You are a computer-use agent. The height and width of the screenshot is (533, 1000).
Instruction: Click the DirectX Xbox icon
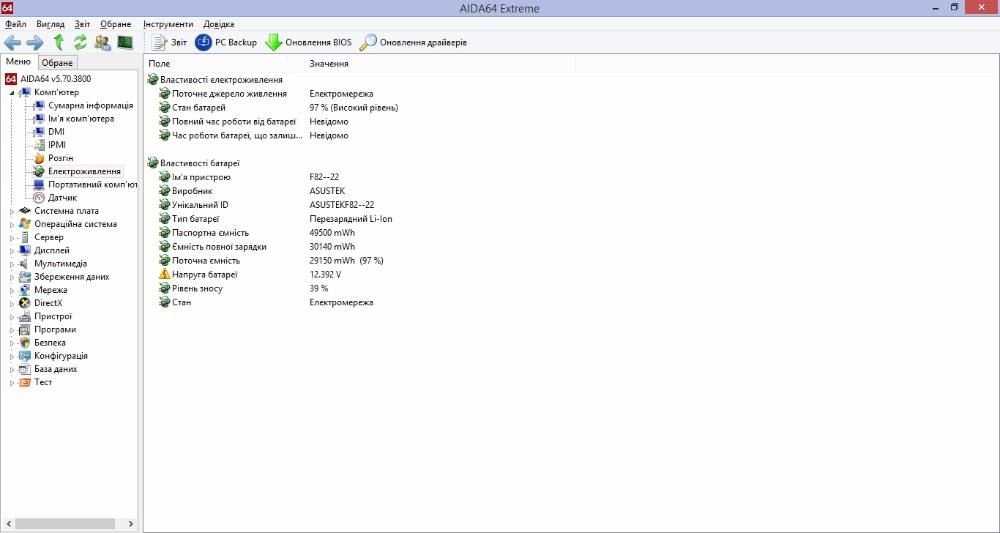pos(25,303)
